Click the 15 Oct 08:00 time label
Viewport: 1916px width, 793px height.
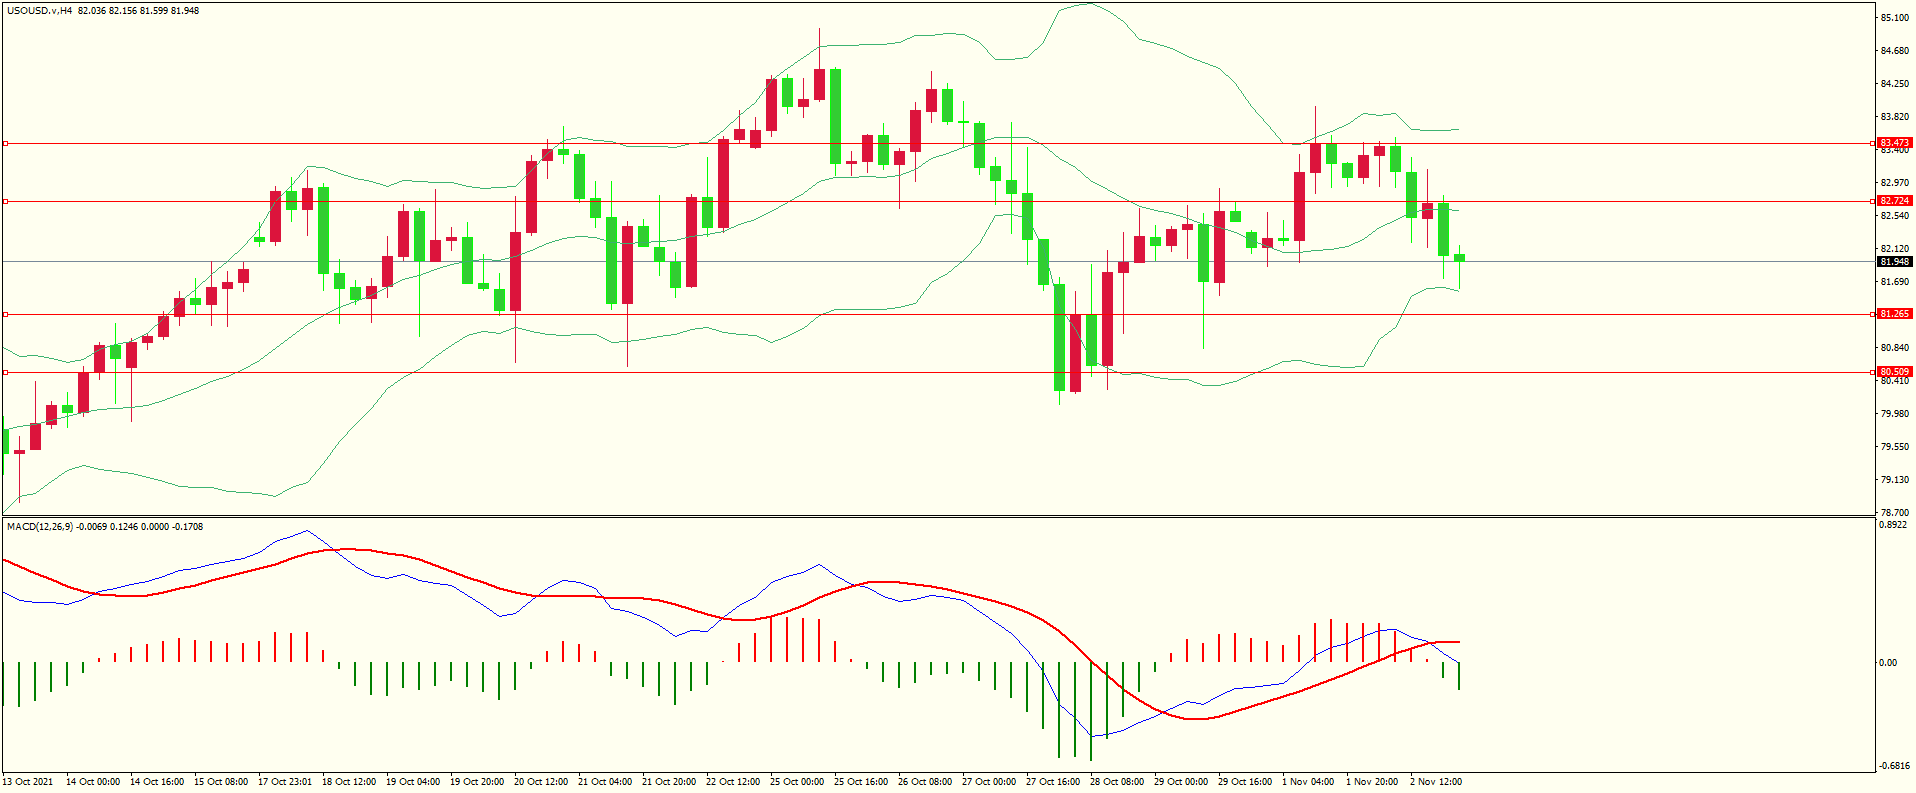click(221, 782)
